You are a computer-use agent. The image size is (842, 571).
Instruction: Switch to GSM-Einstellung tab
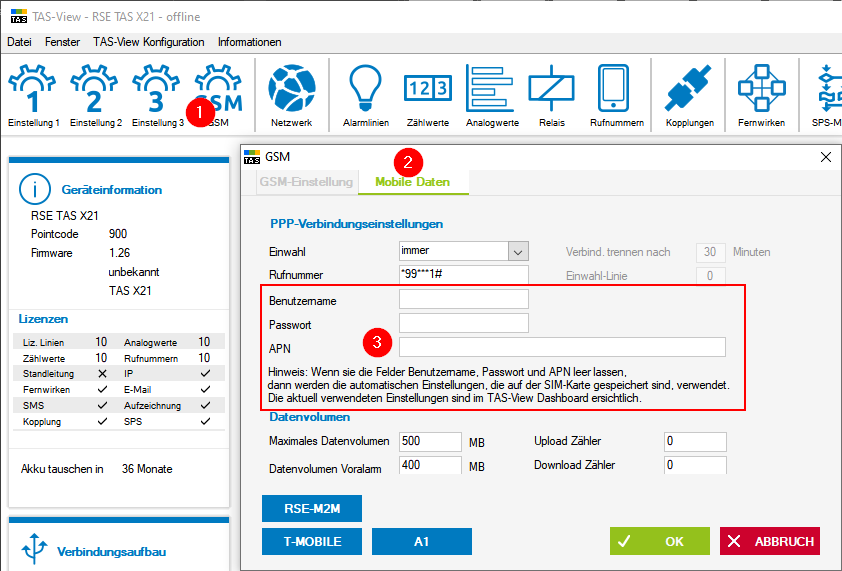click(306, 182)
